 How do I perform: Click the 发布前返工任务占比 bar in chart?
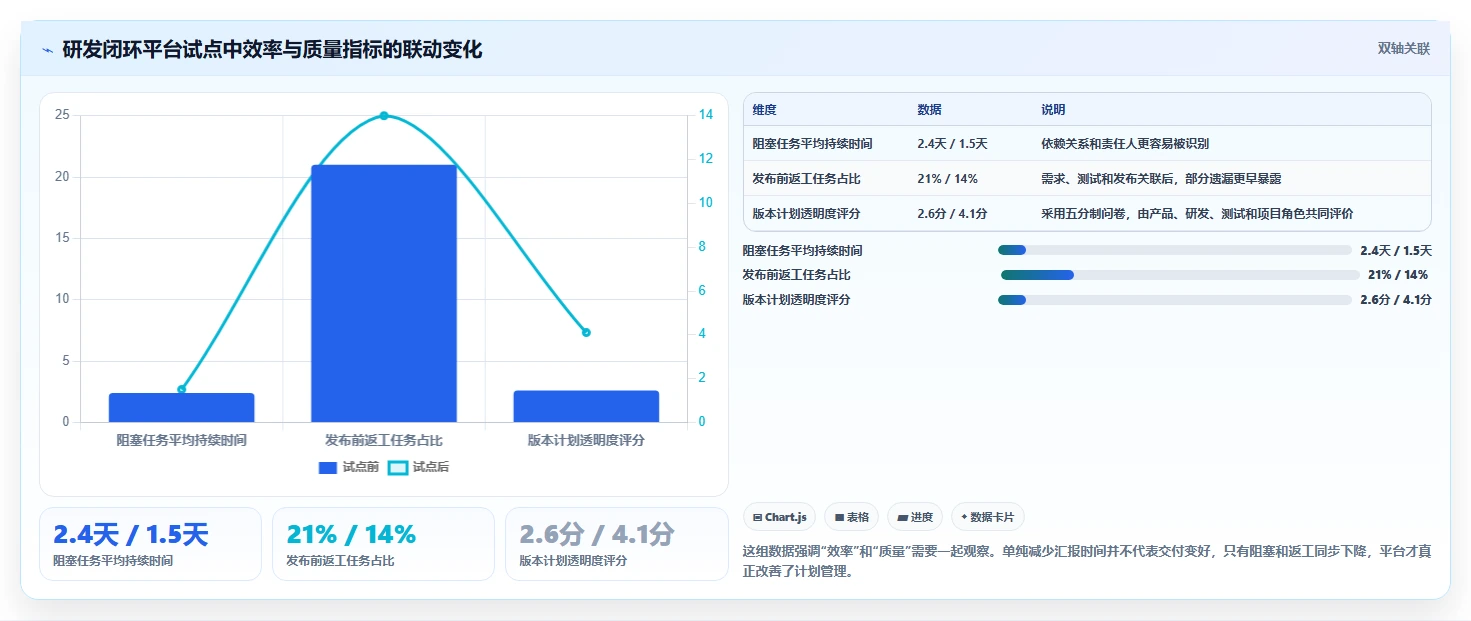click(384, 293)
